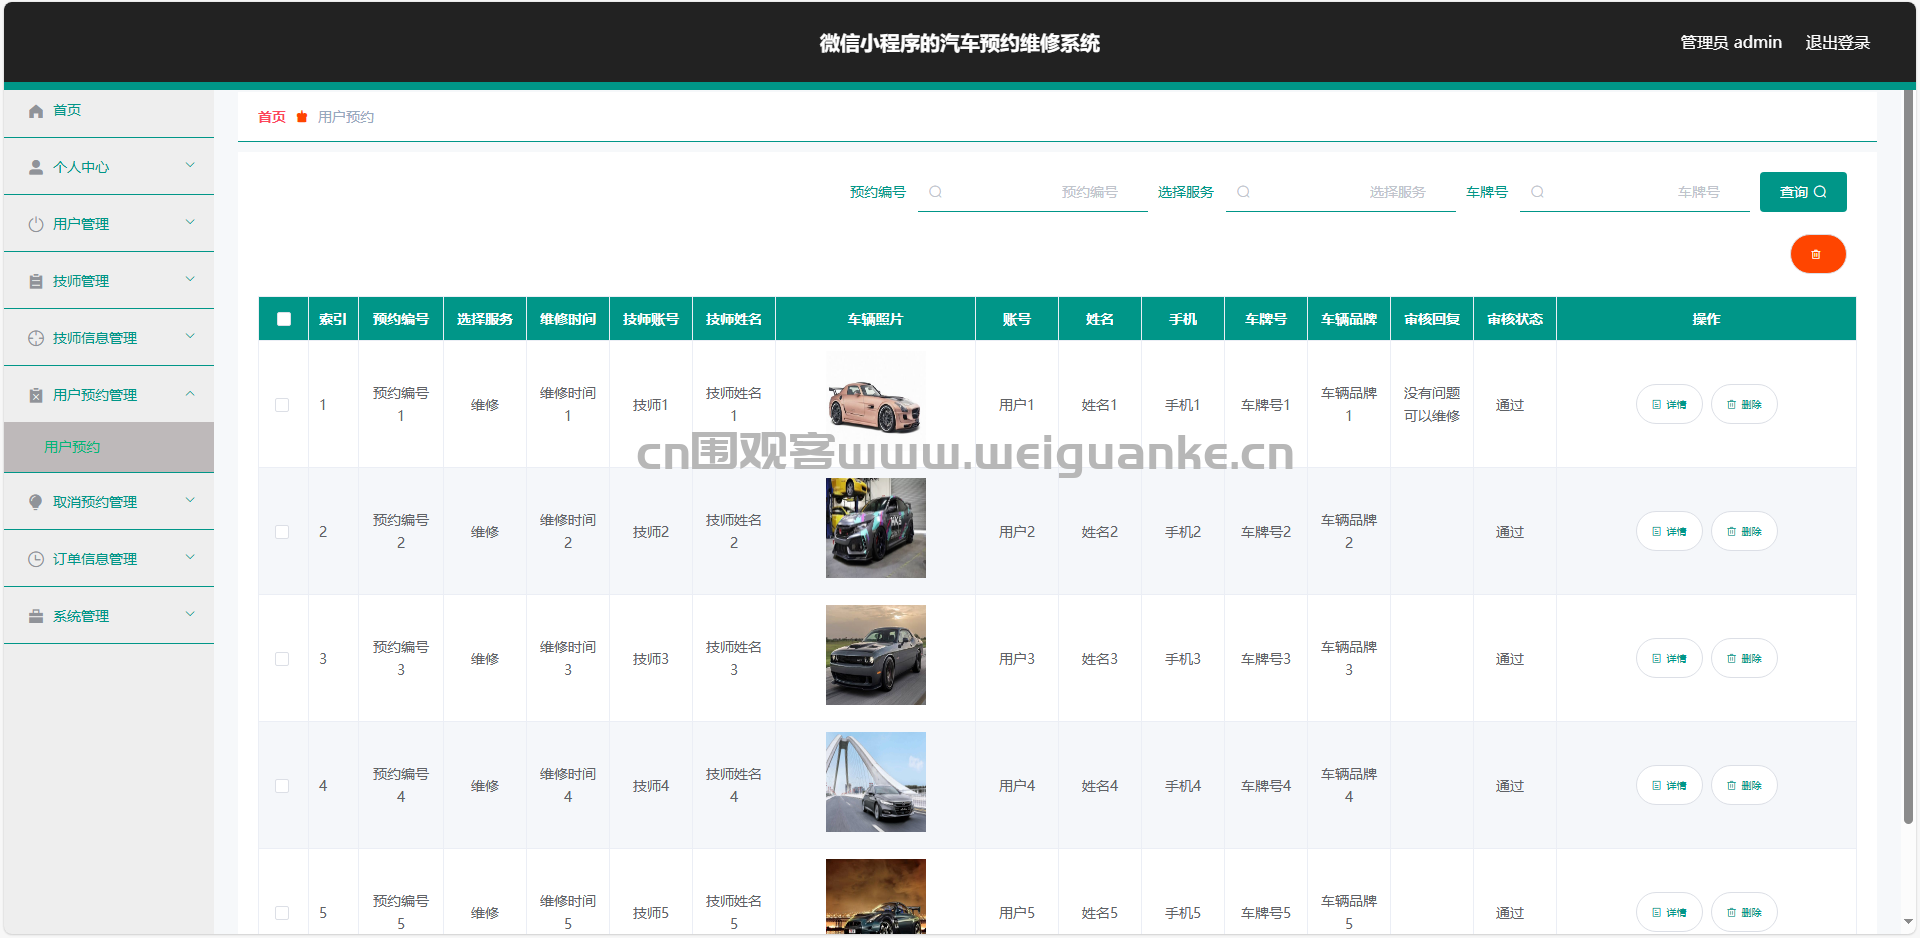Expand the 技师管理 chevron
The image size is (1920, 938).
(x=190, y=280)
